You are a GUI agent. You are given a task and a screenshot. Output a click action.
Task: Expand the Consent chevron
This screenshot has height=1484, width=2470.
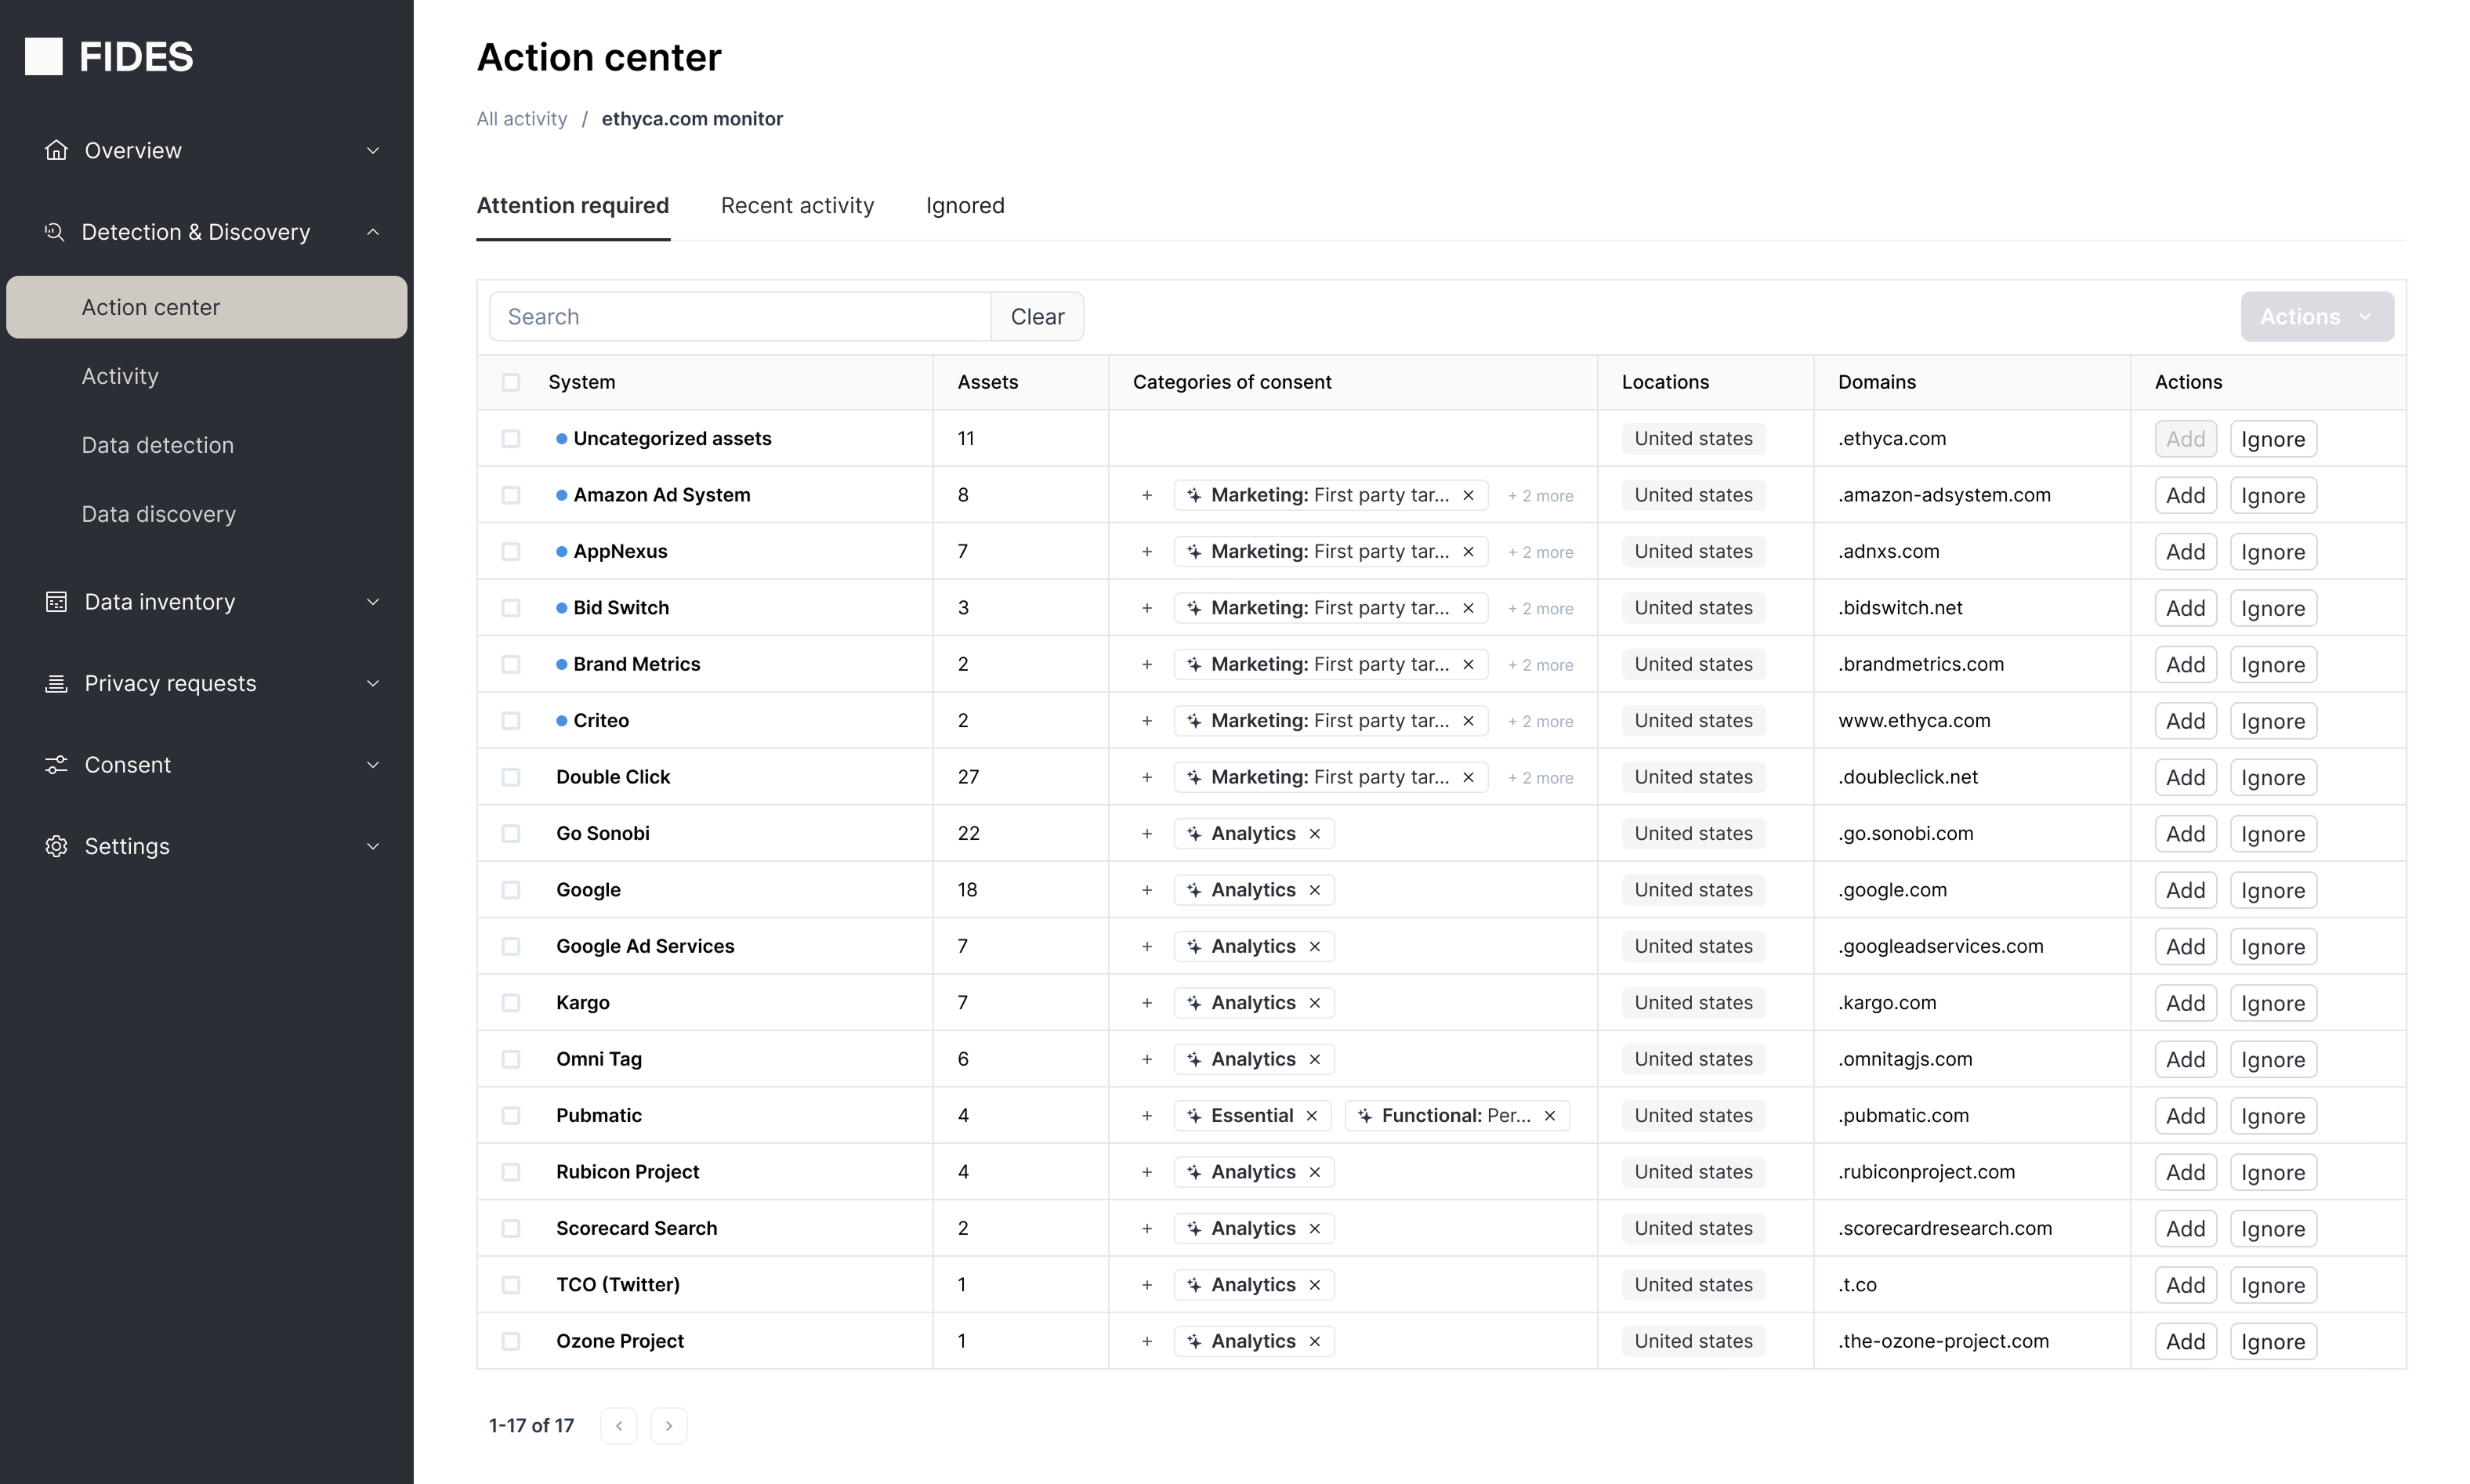[373, 765]
